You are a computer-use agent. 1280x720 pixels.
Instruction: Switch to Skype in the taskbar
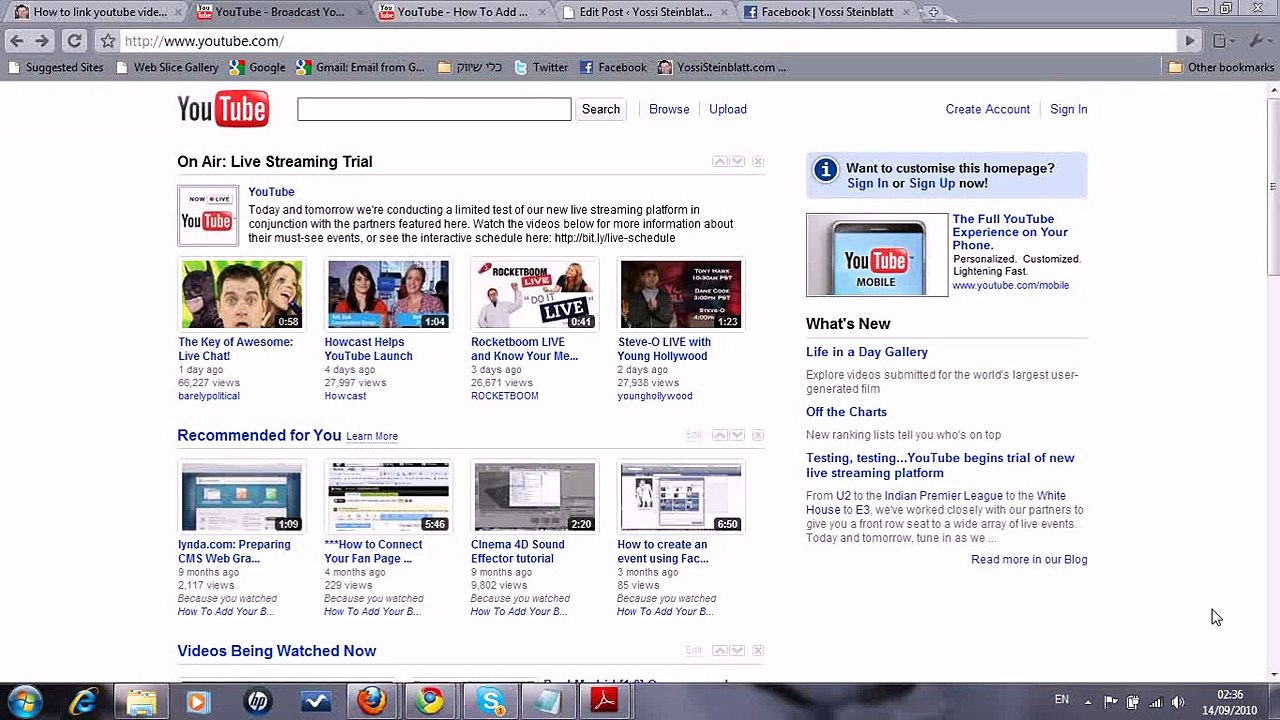point(489,701)
